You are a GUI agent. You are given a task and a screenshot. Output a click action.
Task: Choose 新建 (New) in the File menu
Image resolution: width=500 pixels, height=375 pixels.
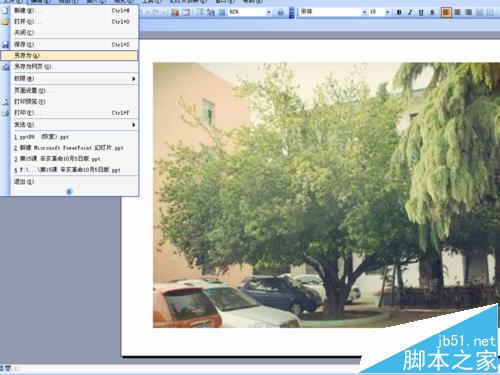pos(69,10)
